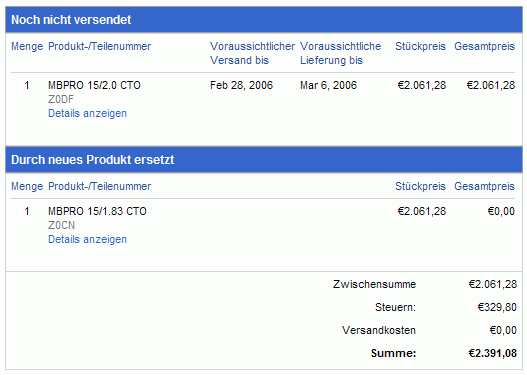Click the 'Summe:' label

pos(394,353)
